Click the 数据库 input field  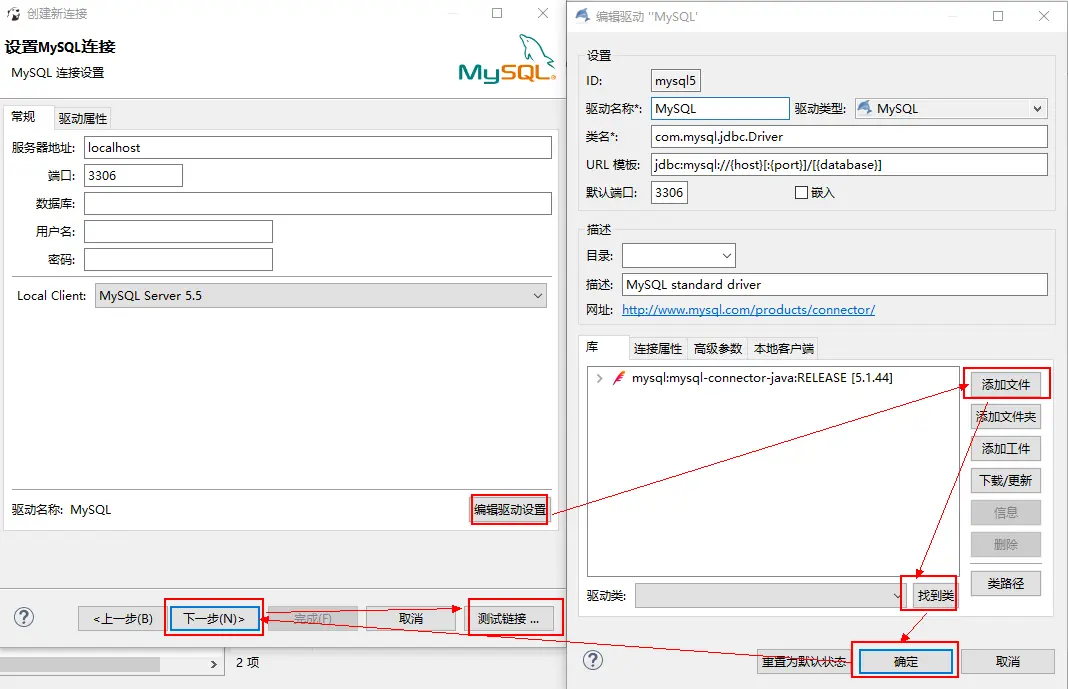click(317, 204)
